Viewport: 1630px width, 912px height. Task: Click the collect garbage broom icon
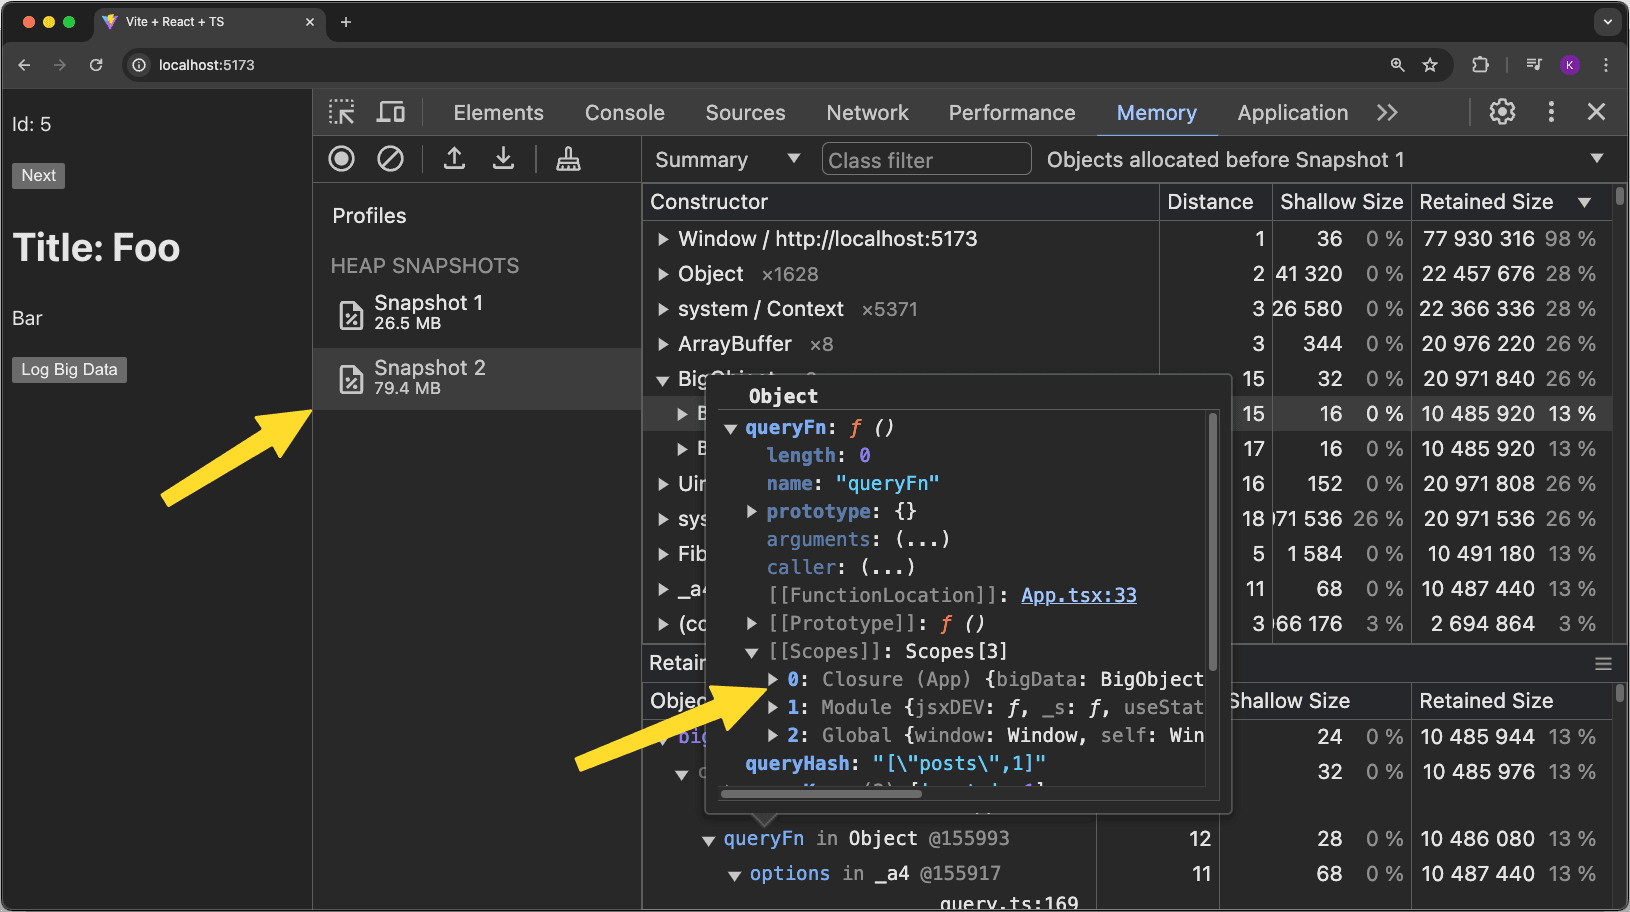568,158
